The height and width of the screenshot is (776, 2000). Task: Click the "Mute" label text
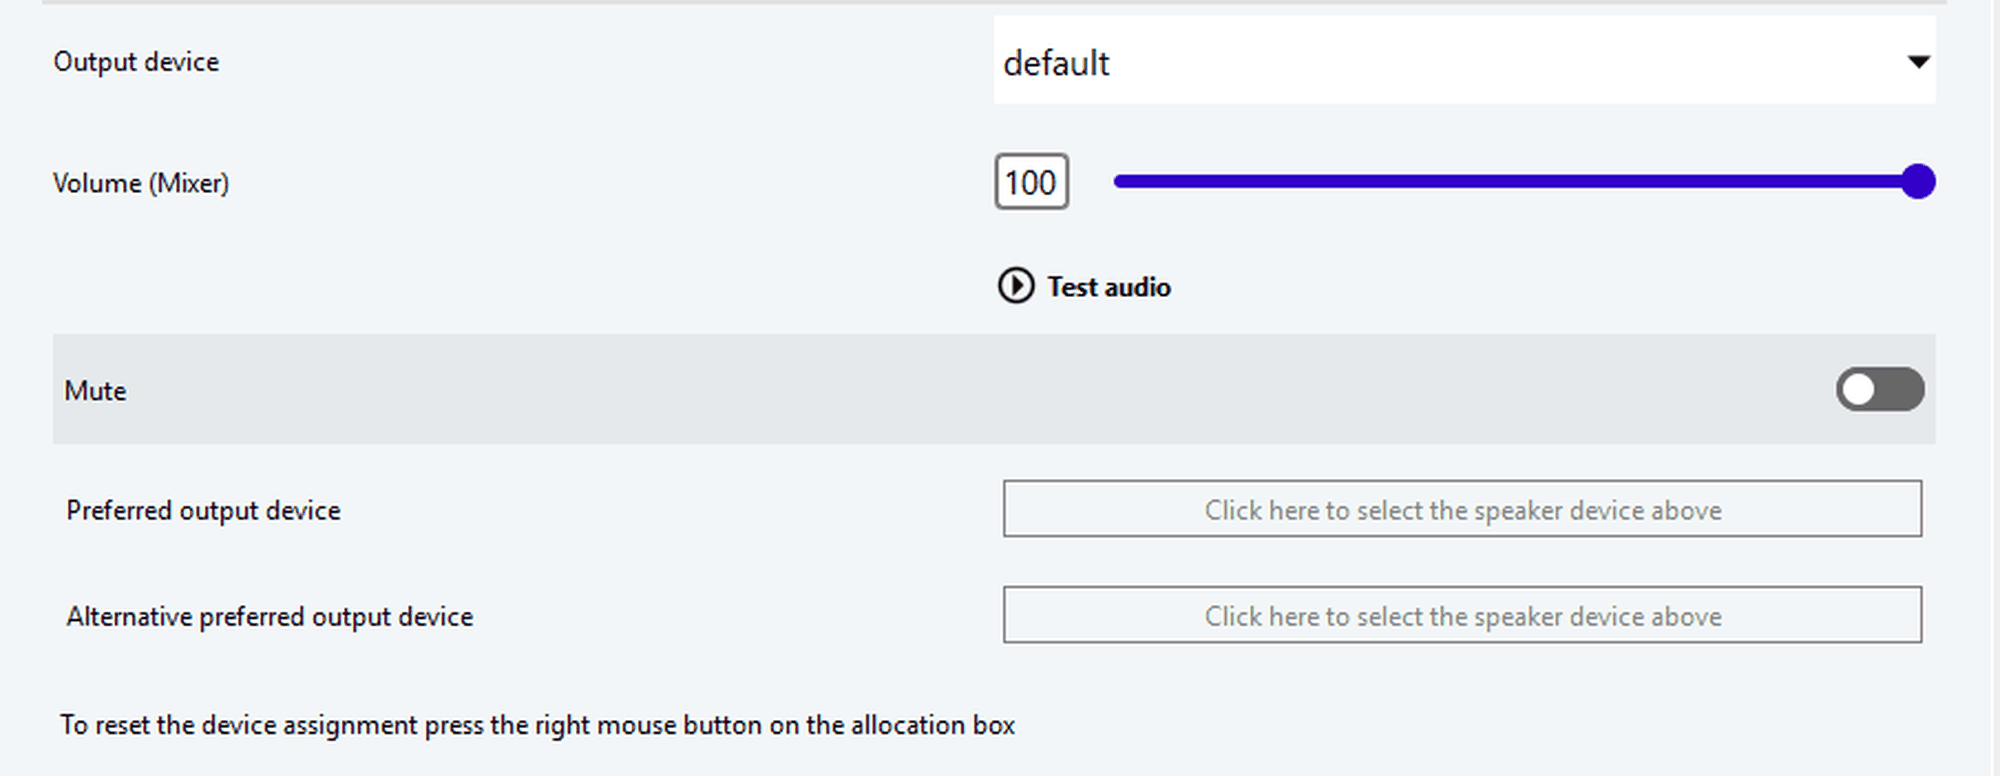[x=95, y=391]
